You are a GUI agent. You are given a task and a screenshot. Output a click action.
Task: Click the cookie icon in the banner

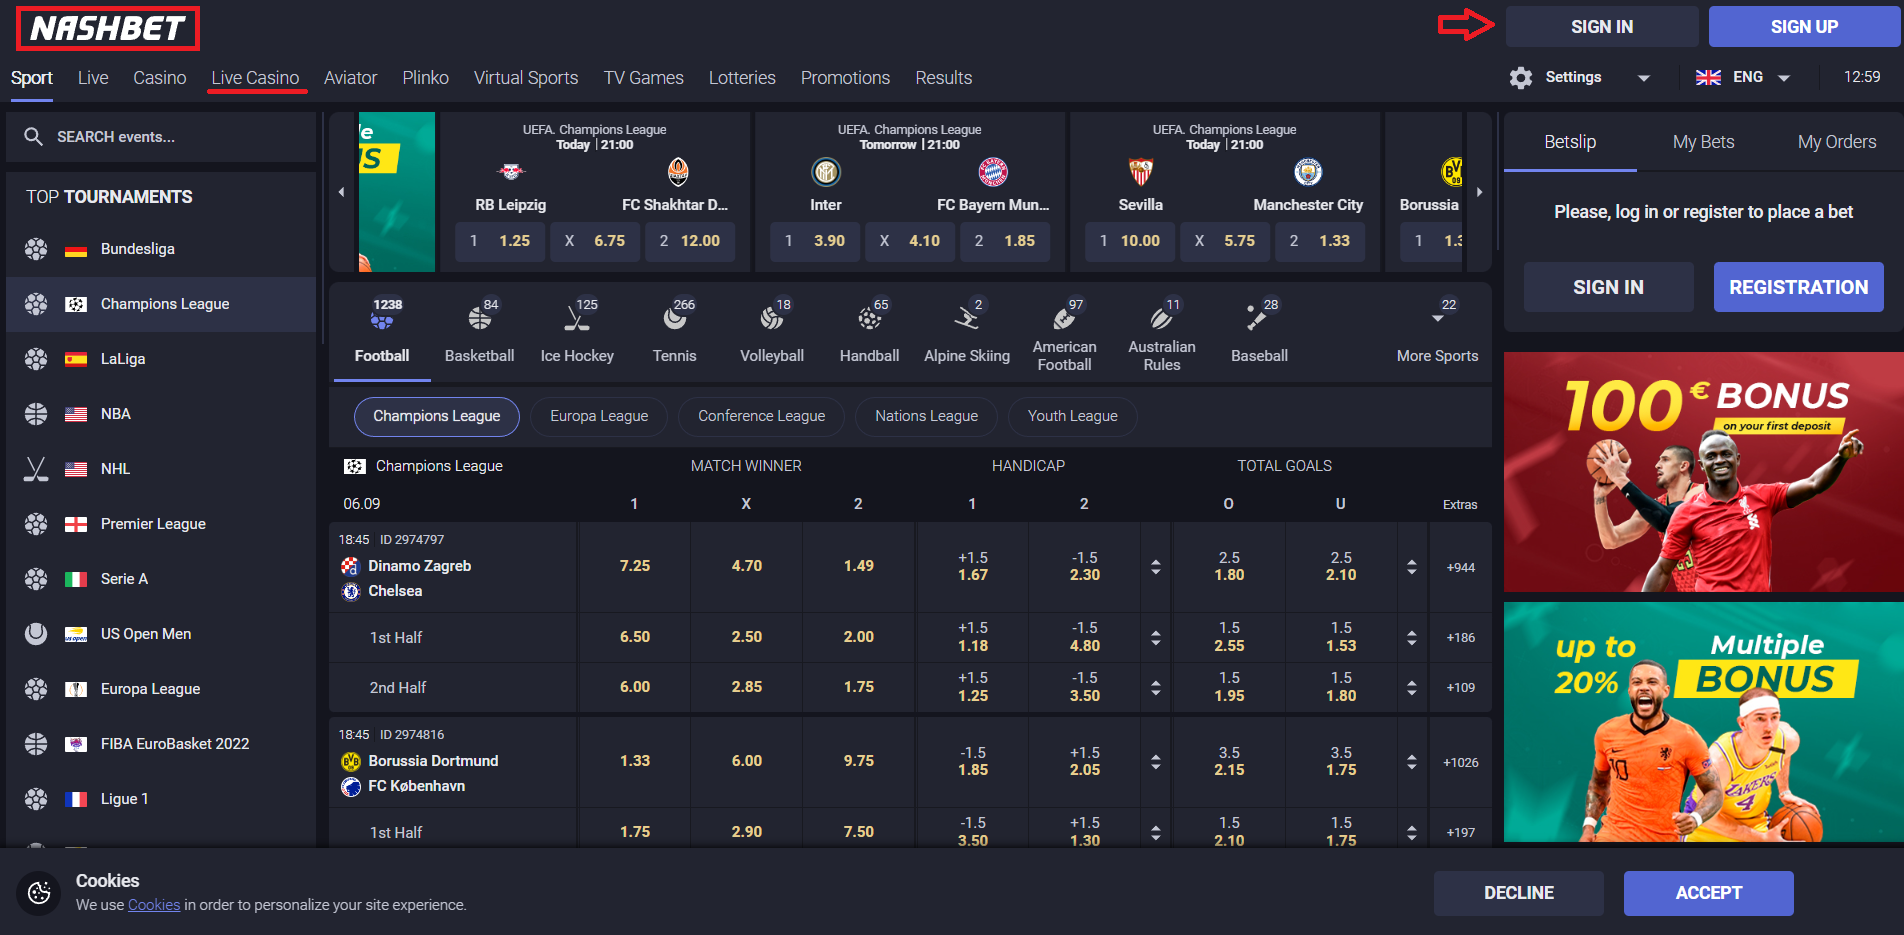[x=39, y=893]
